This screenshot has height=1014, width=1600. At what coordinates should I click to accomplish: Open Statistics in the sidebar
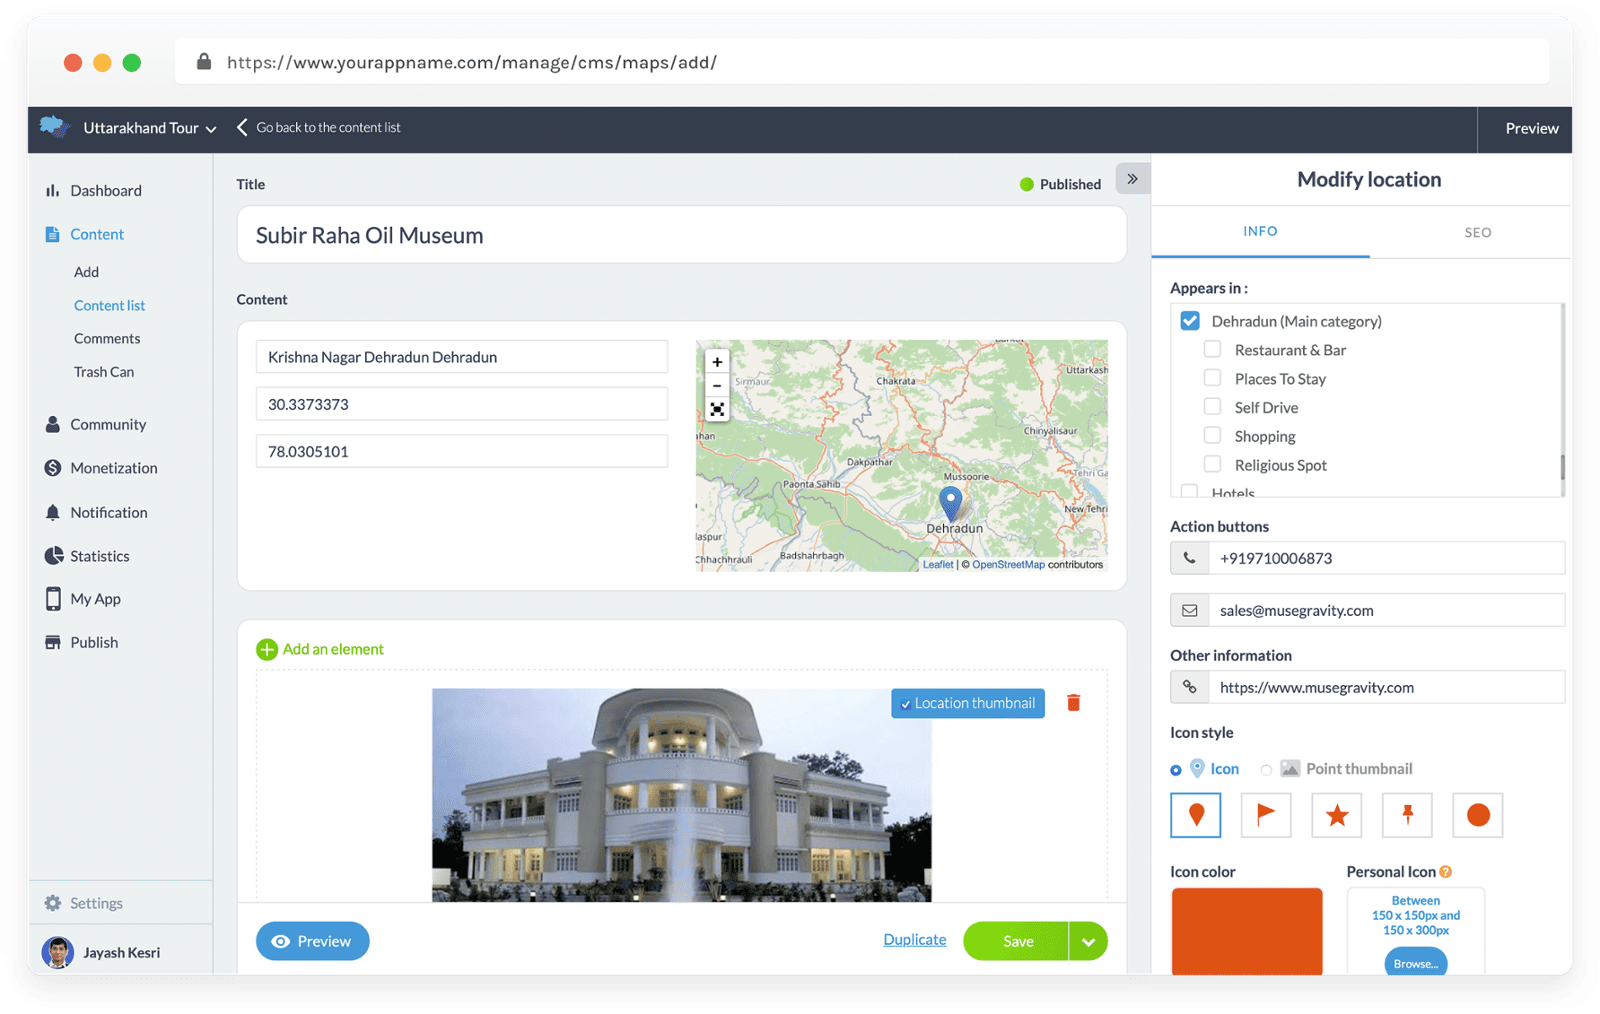point(99,556)
